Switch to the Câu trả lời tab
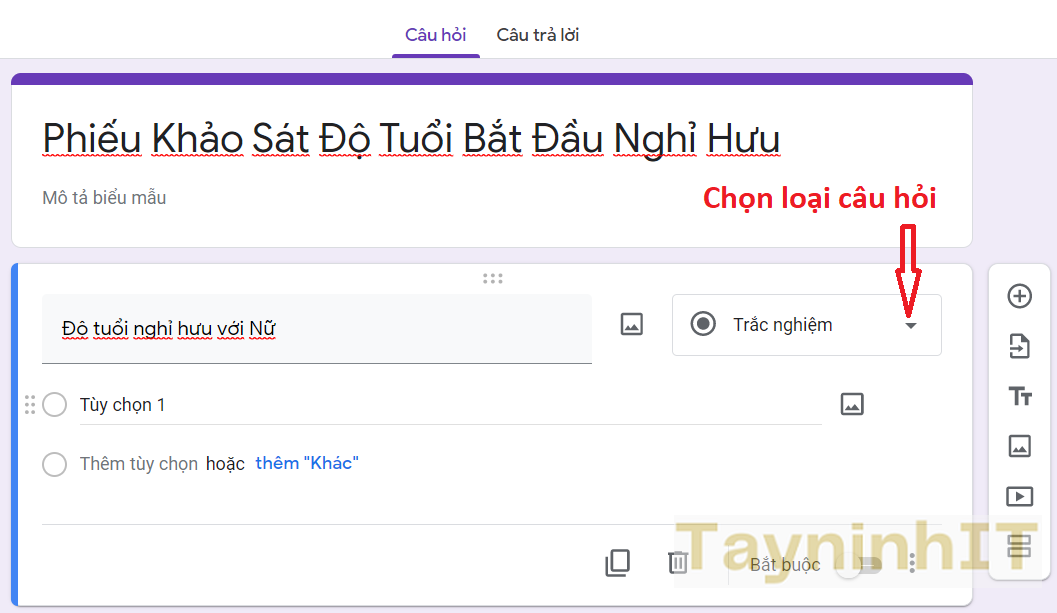The width and height of the screenshot is (1057, 613). tap(537, 35)
